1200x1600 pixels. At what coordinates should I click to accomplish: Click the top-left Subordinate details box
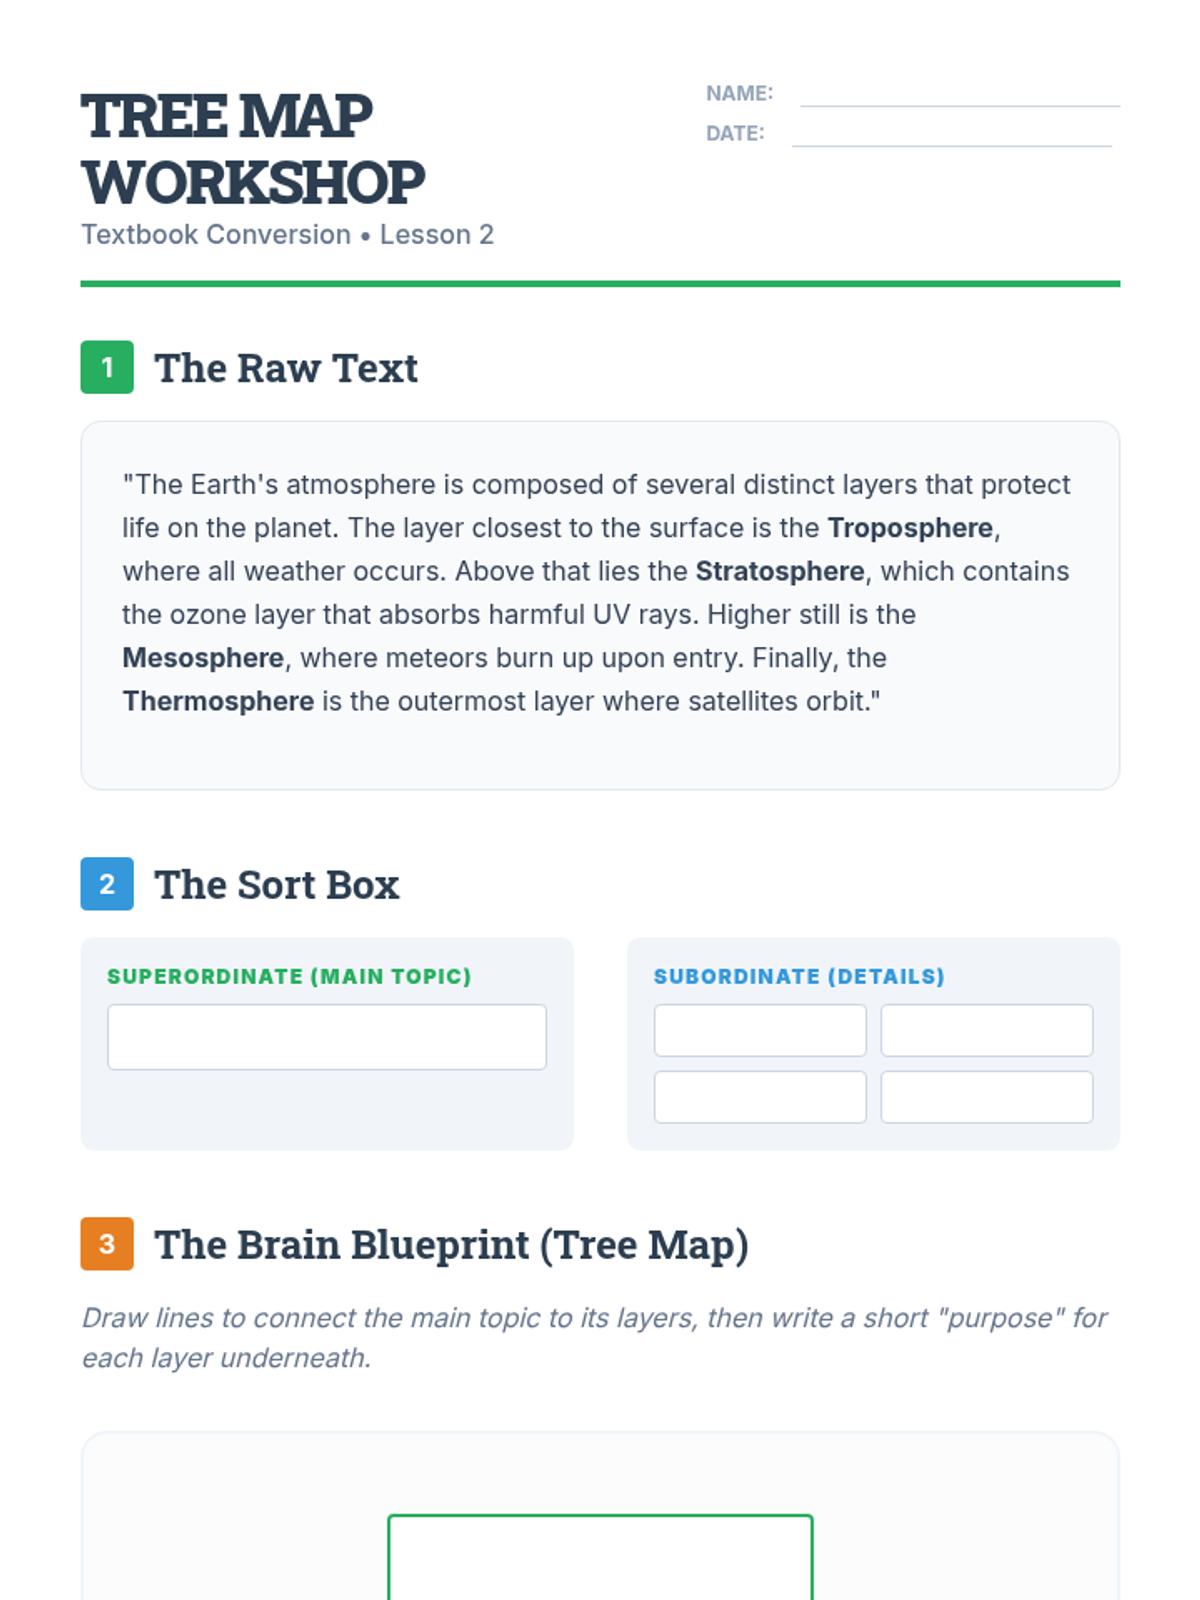click(760, 1030)
